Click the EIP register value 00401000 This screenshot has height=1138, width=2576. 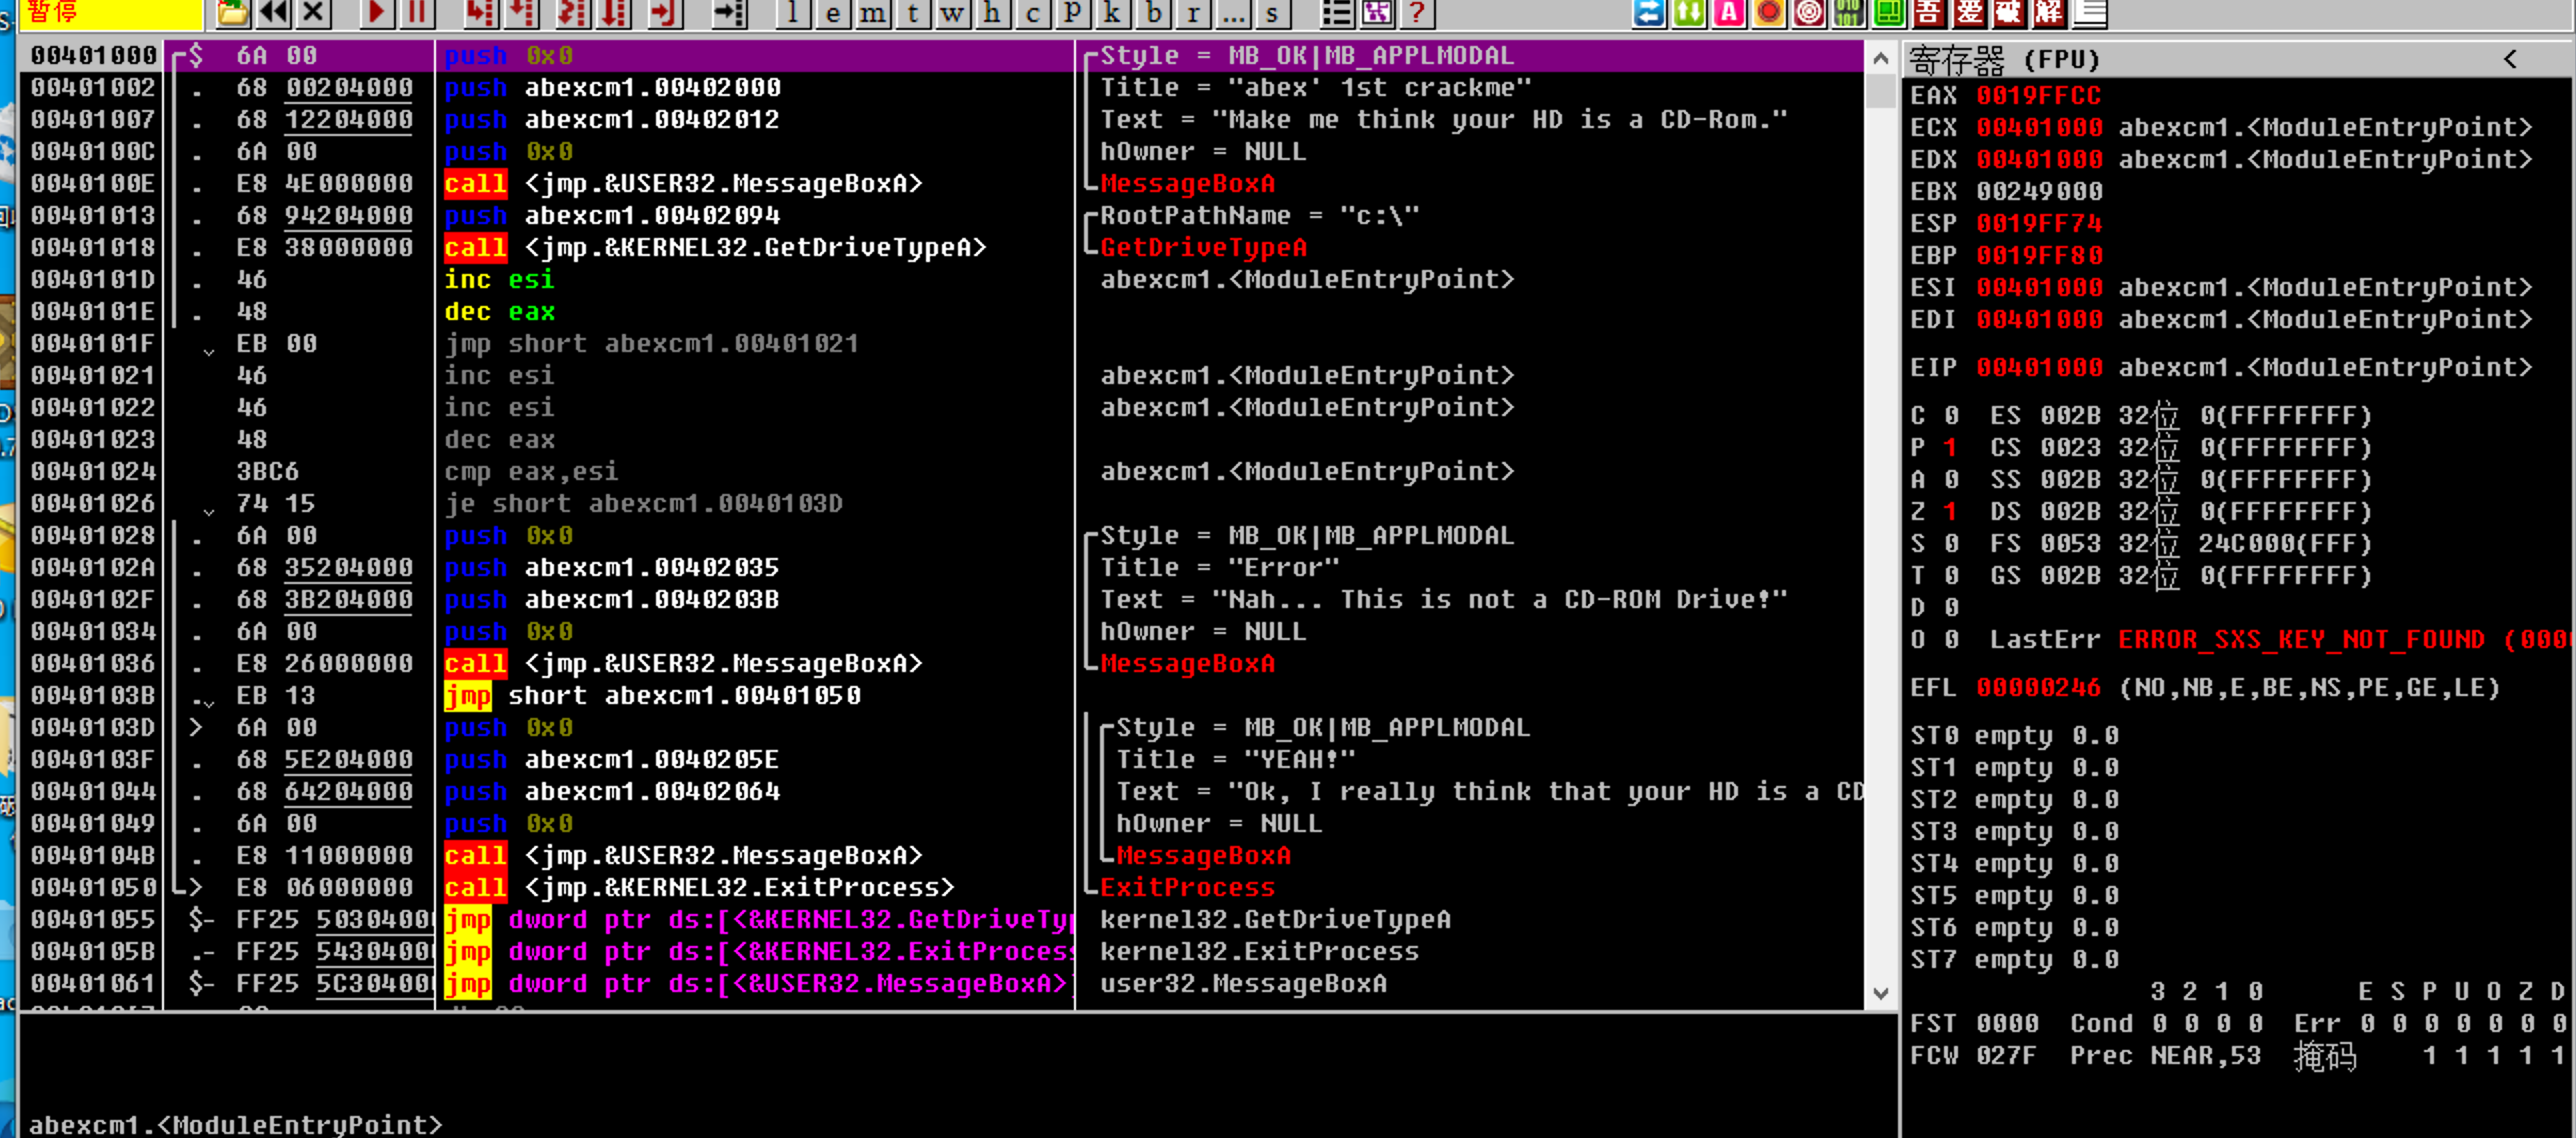(x=2039, y=367)
